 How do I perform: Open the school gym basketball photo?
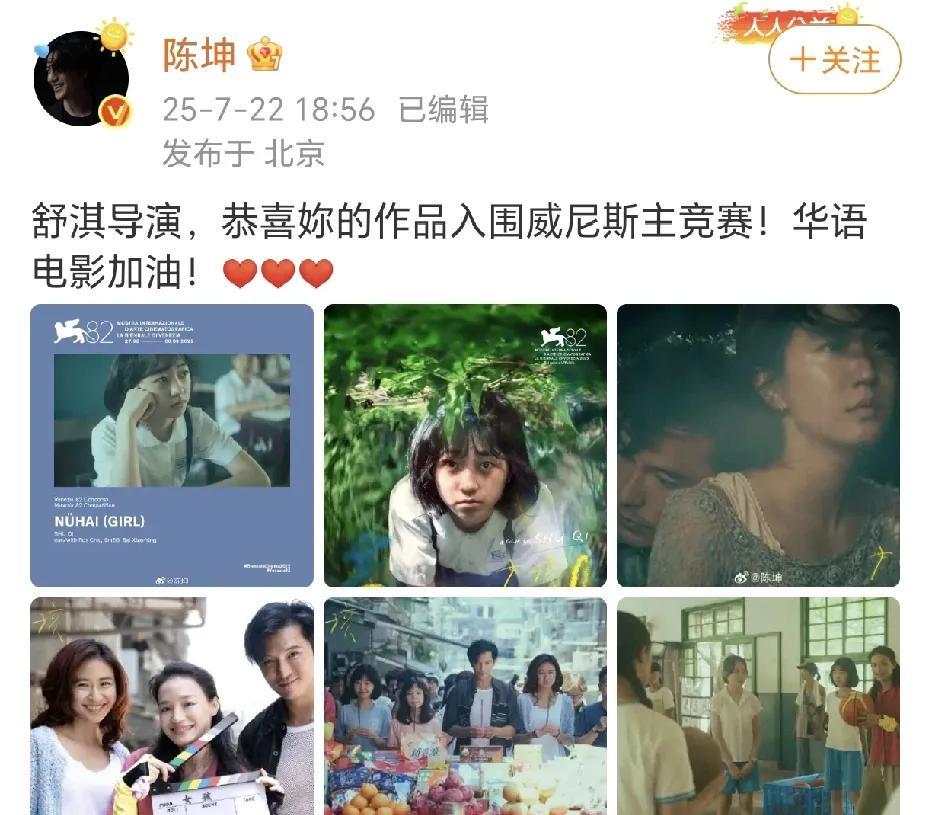click(758, 706)
